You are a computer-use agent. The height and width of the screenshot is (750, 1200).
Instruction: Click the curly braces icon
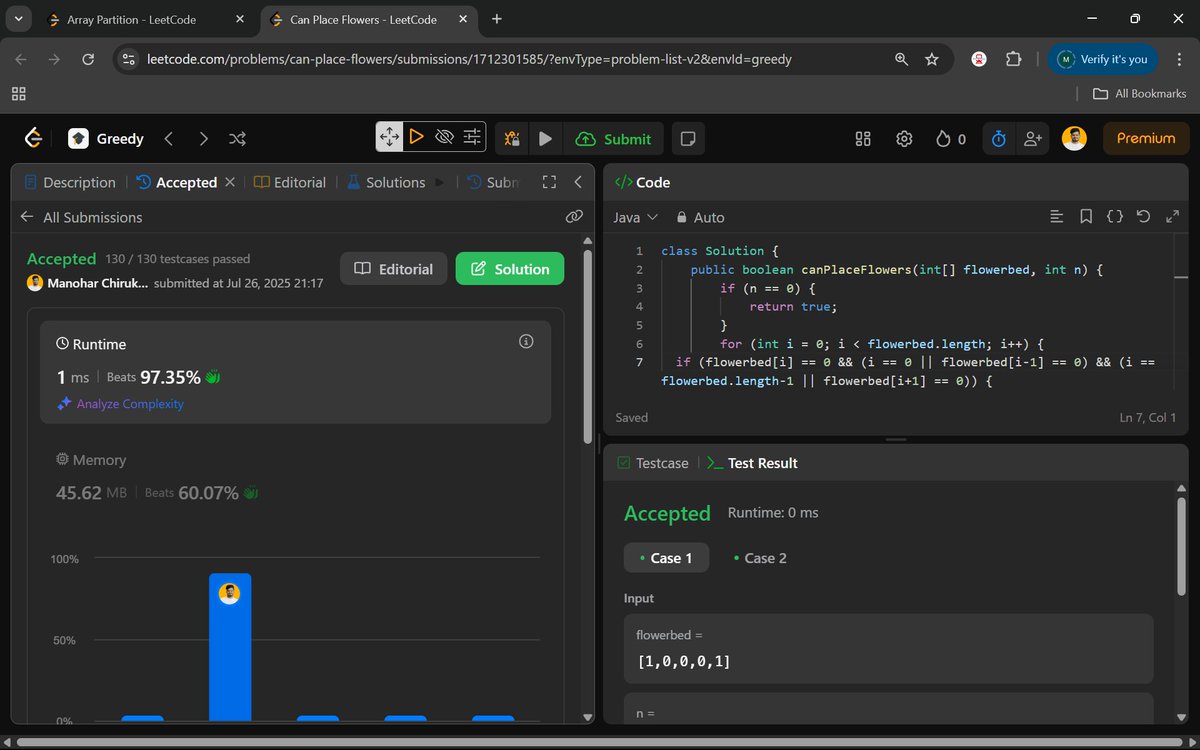coord(1115,216)
